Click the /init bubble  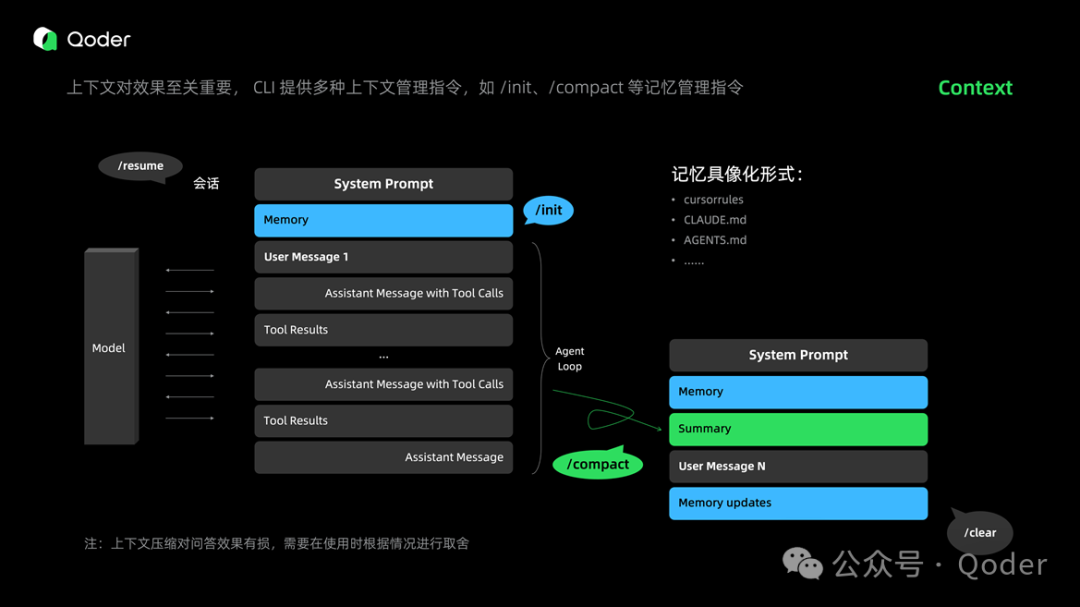548,211
